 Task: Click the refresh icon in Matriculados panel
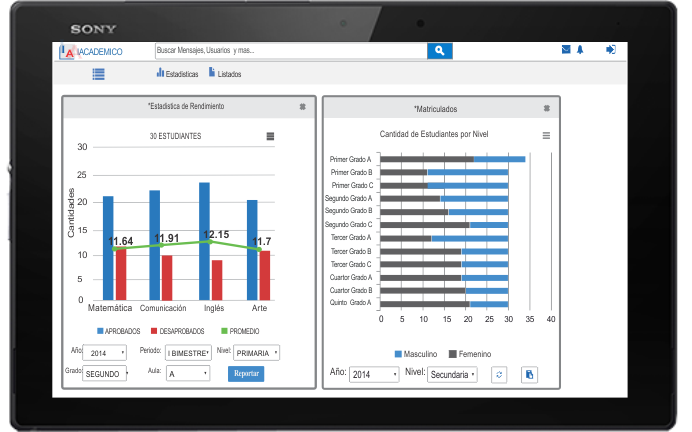(x=500, y=374)
